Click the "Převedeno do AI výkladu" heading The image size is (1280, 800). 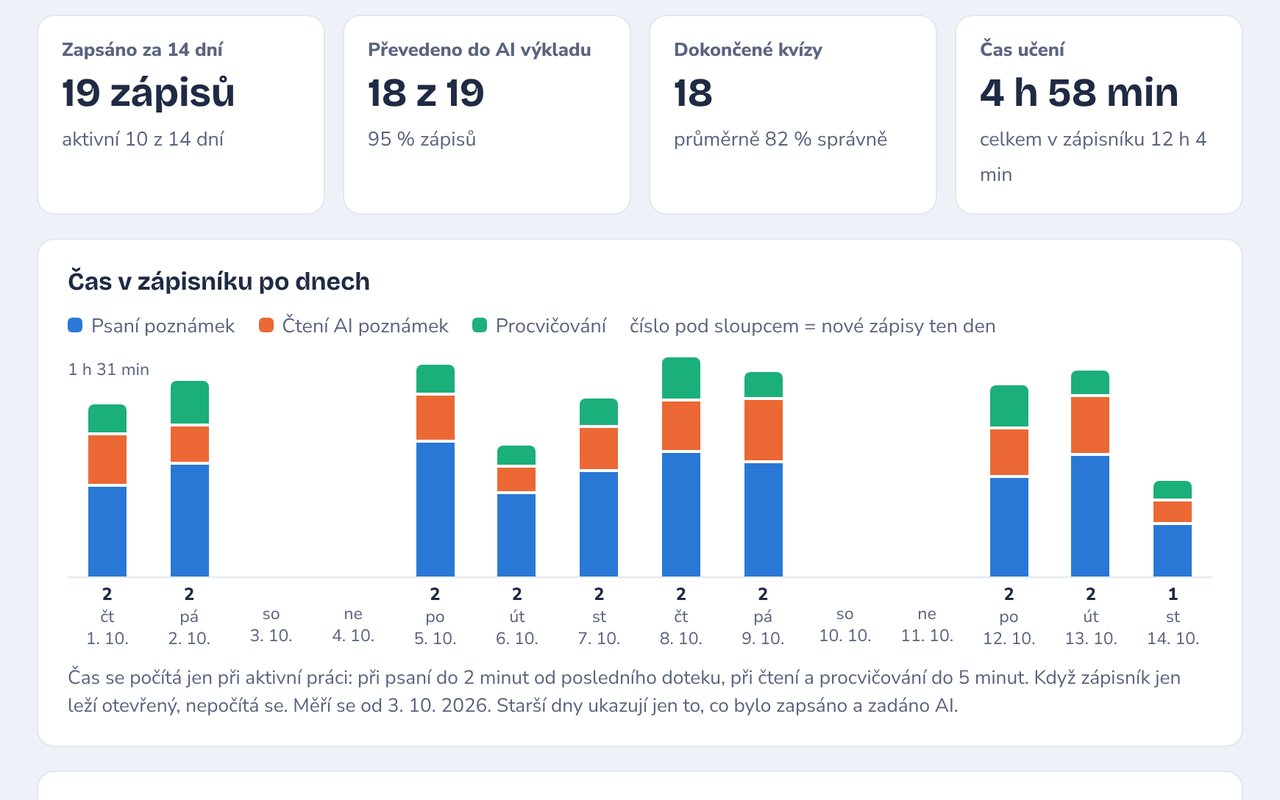[x=479, y=49]
